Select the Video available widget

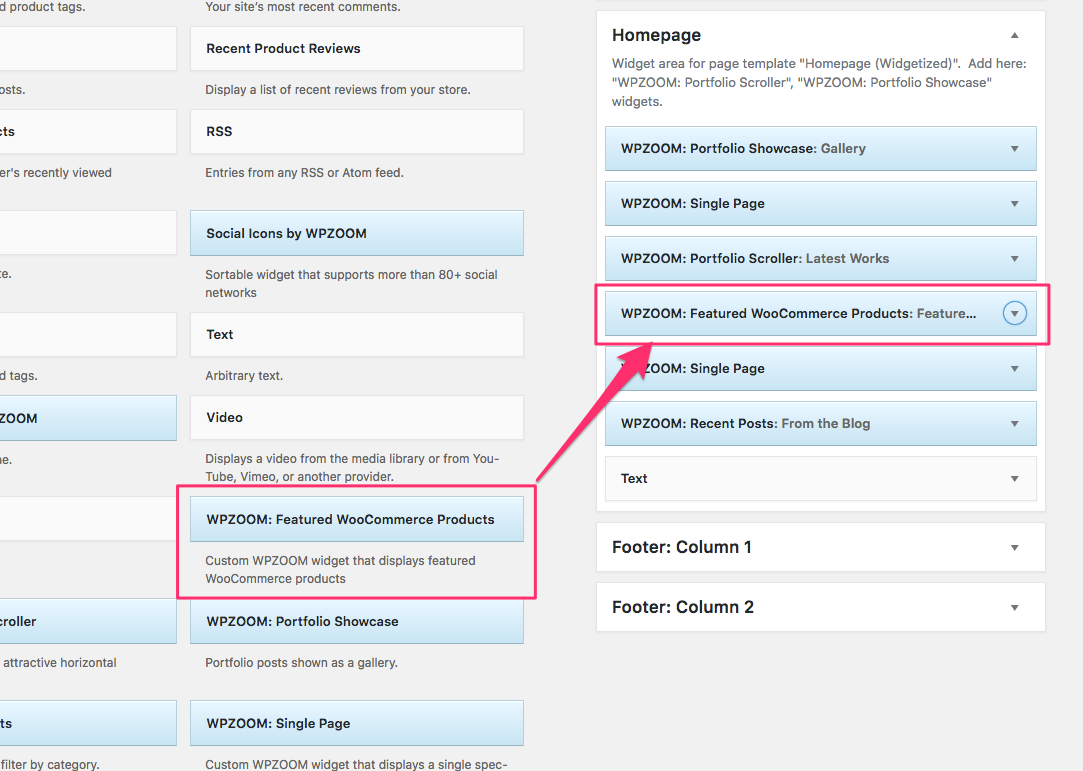[356, 418]
